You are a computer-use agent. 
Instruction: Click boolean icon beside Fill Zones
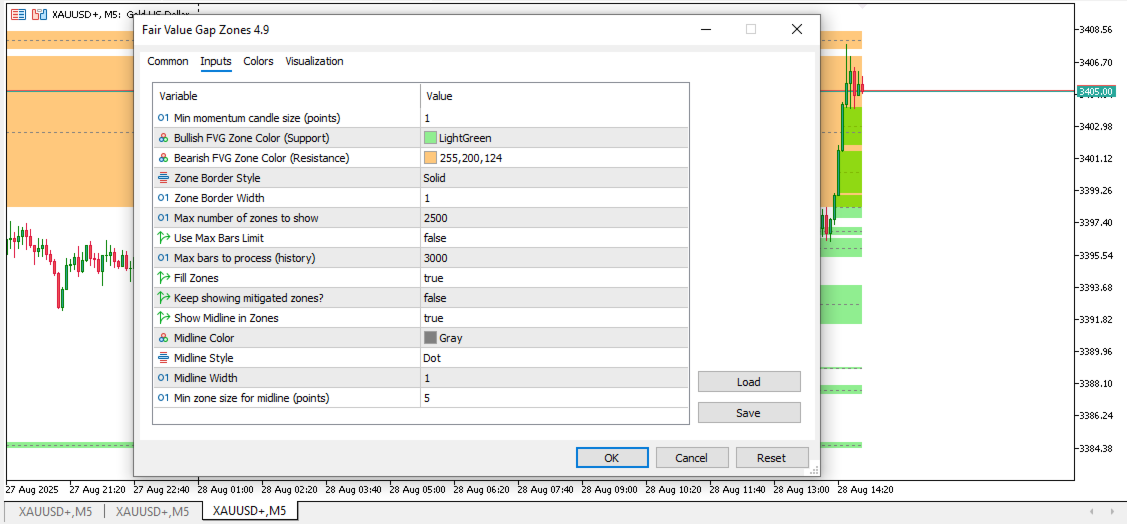point(163,278)
